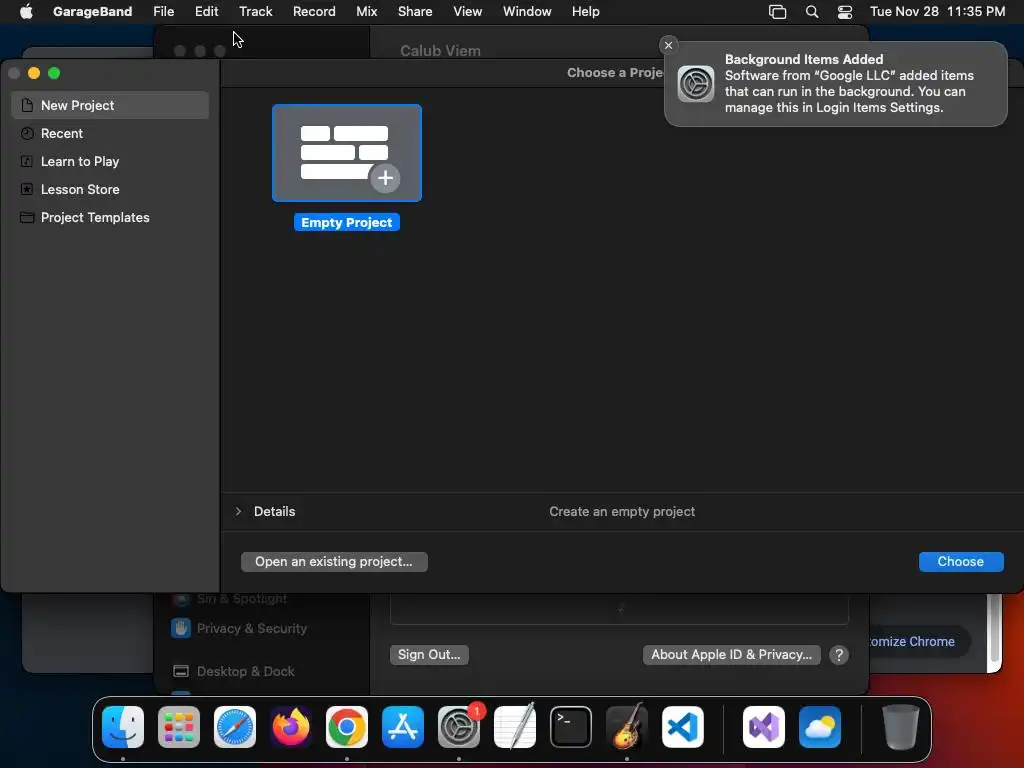Open the Apple menu
The image size is (1024, 768).
26,12
